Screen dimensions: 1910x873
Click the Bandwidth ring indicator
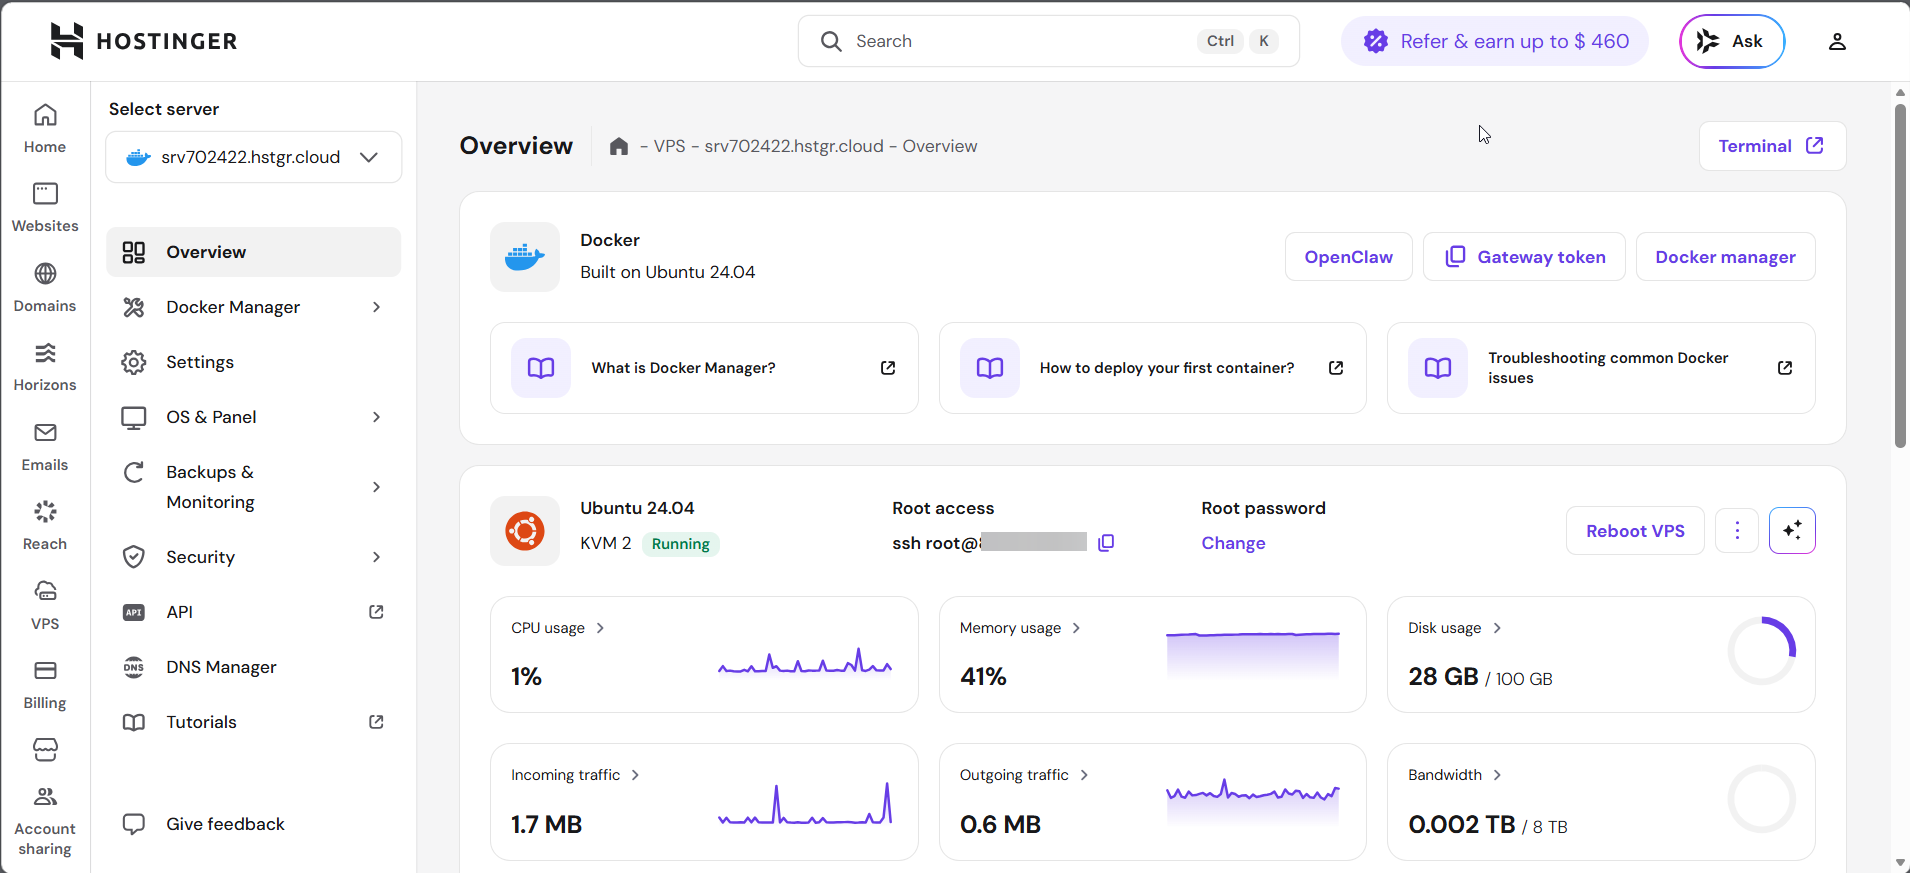point(1762,799)
